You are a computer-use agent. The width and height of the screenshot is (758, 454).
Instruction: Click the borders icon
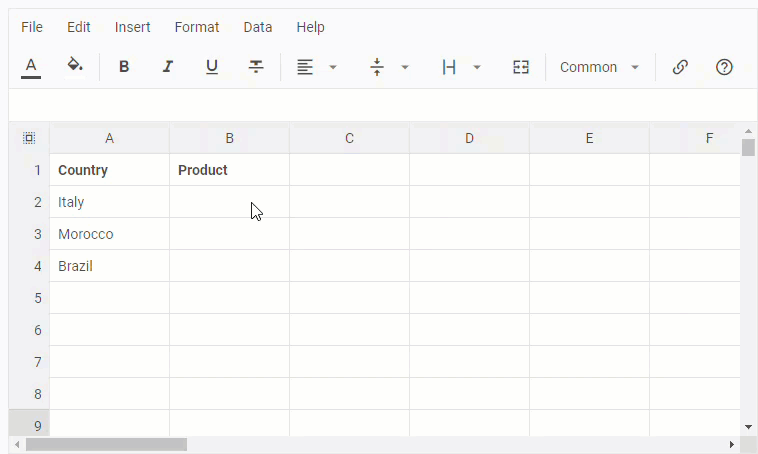[x=449, y=67]
